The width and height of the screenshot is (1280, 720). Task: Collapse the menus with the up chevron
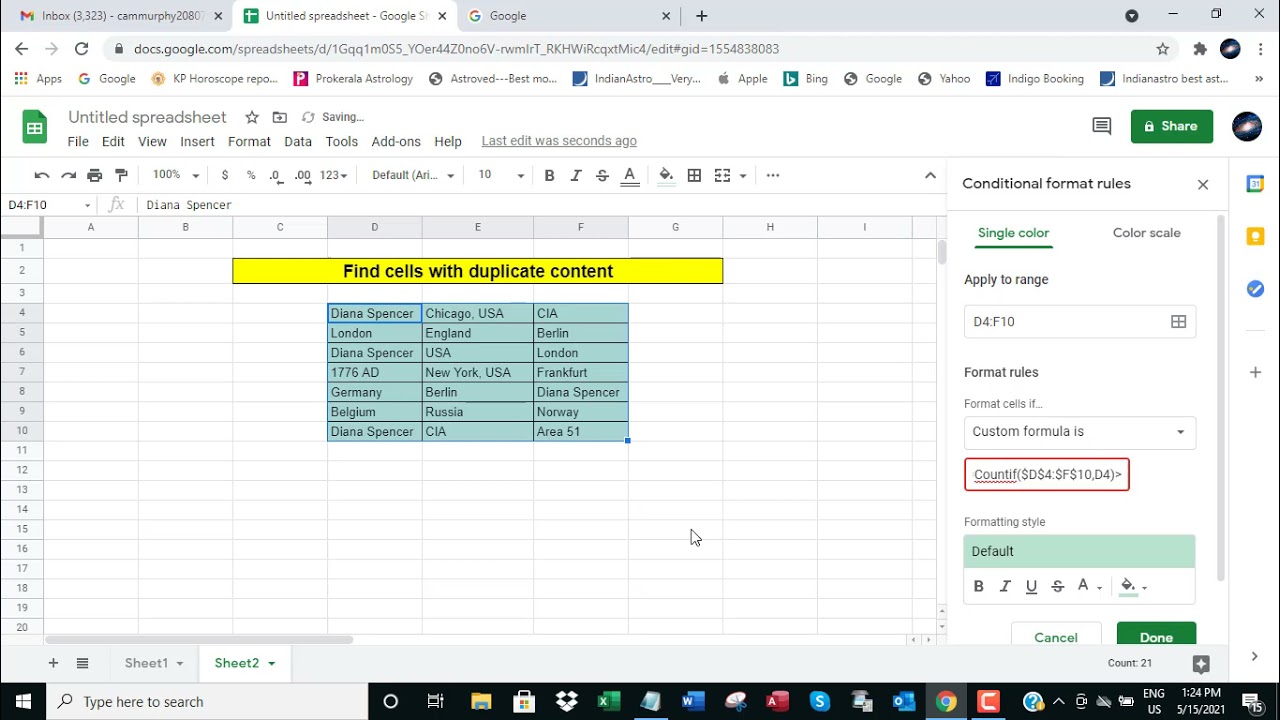(930, 175)
